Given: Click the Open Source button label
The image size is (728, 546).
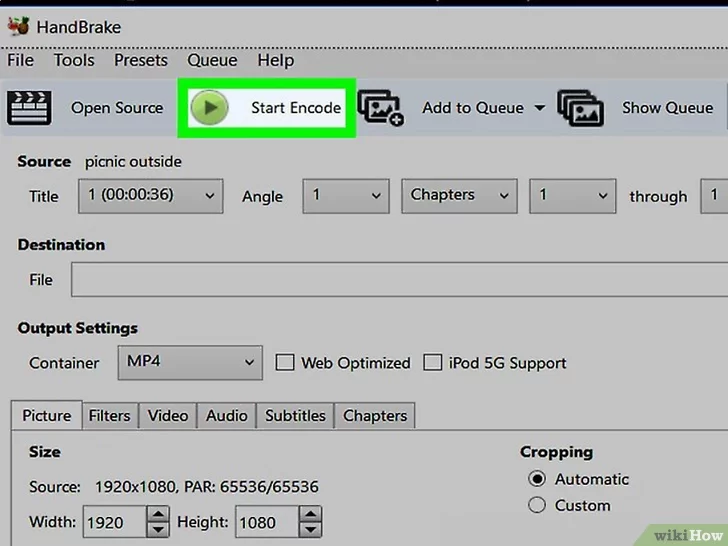Looking at the screenshot, I should click(x=117, y=108).
